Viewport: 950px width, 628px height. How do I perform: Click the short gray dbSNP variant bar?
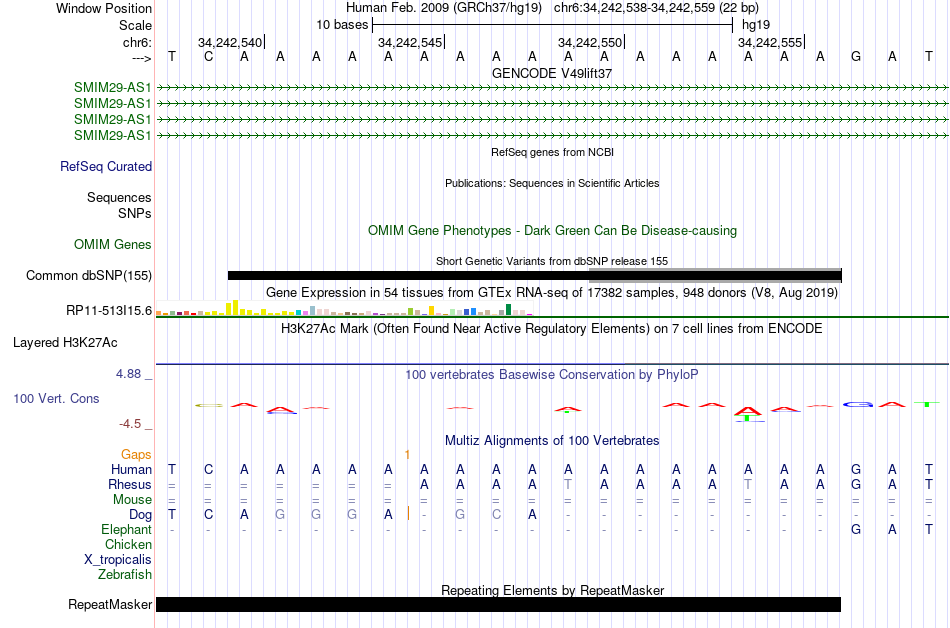pyautogui.click(x=715, y=276)
